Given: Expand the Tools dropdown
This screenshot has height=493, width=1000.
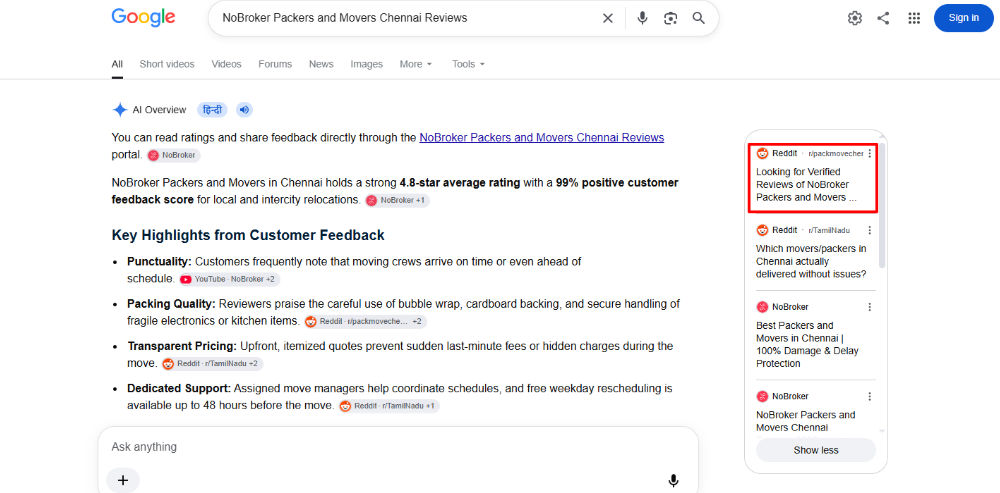Looking at the screenshot, I should [x=469, y=64].
